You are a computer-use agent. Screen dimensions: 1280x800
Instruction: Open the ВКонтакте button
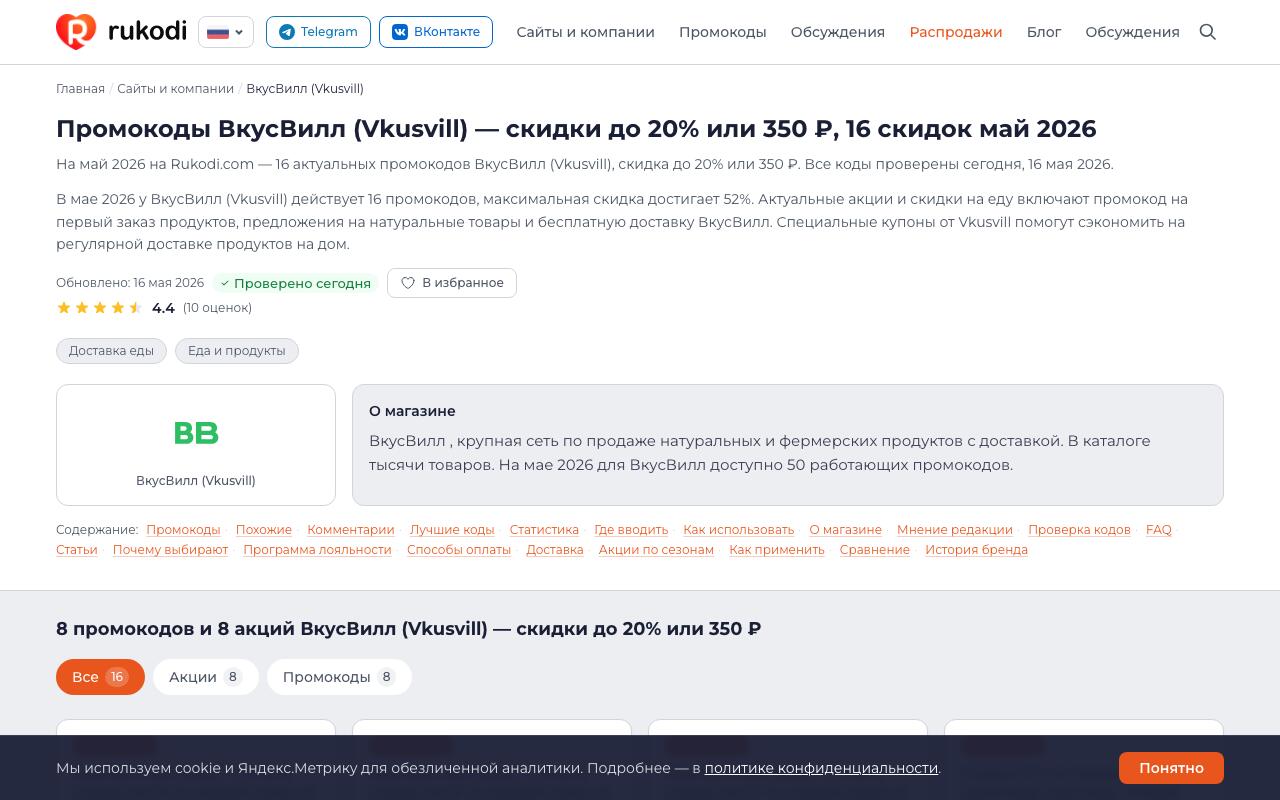pyautogui.click(x=436, y=32)
